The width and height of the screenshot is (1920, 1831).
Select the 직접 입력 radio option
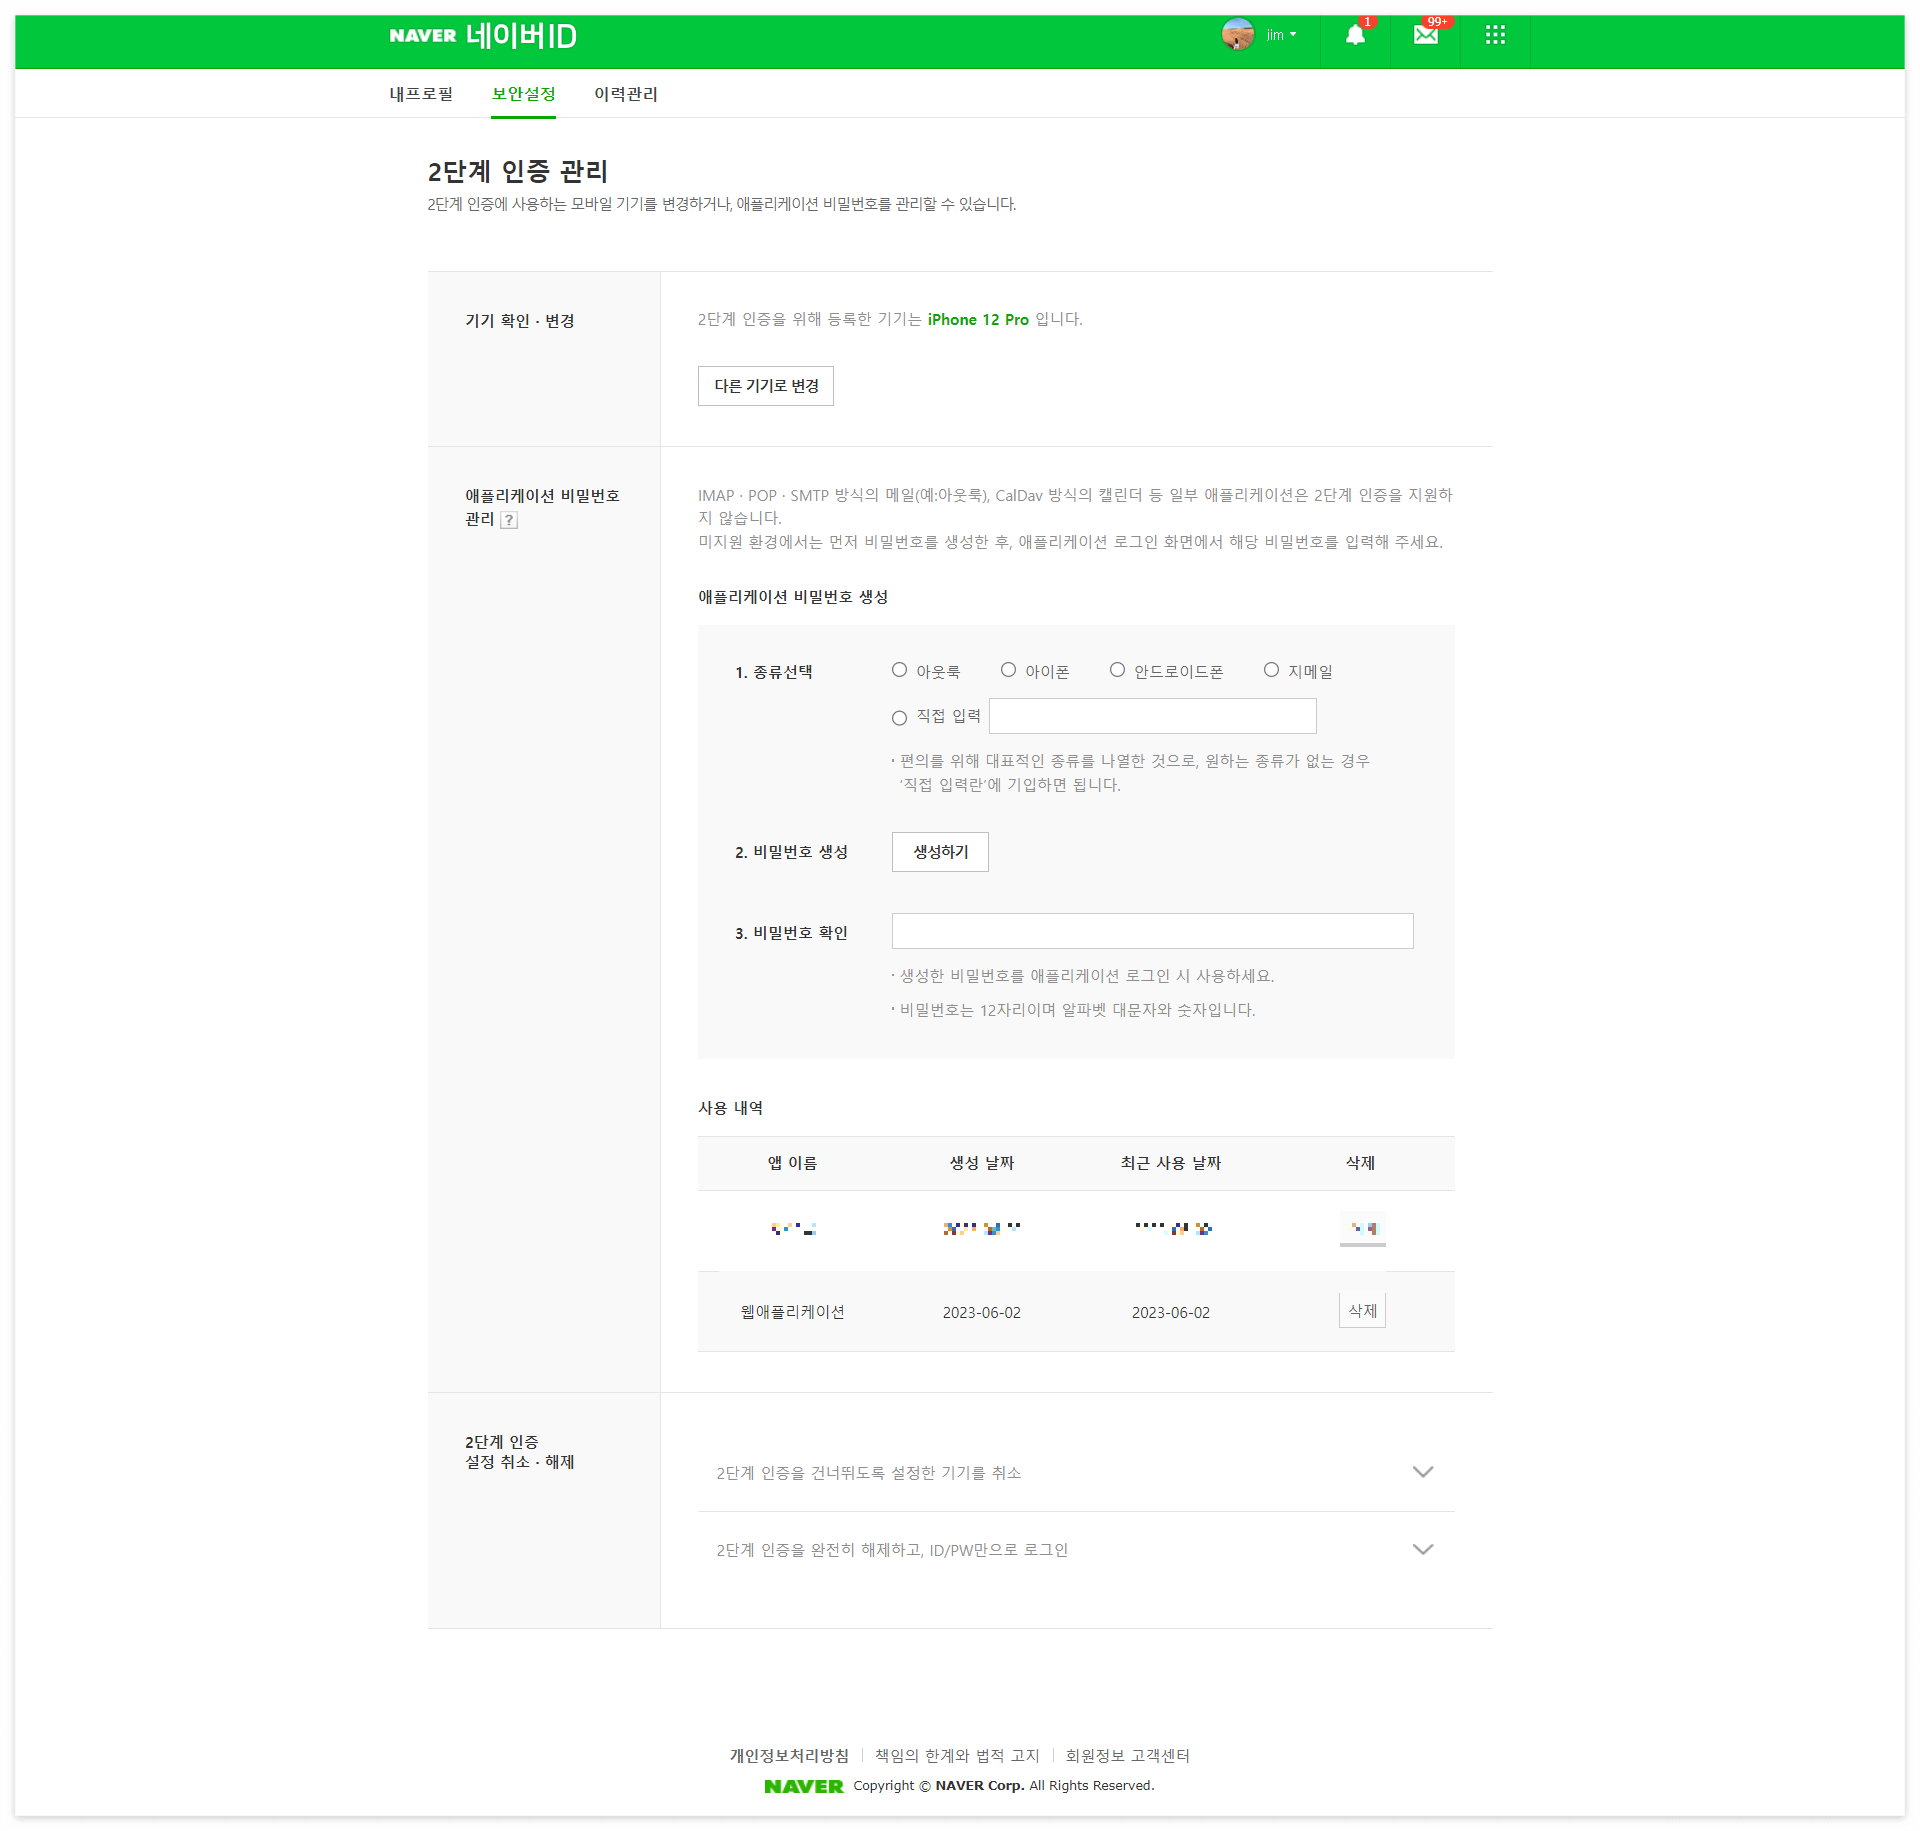(900, 718)
